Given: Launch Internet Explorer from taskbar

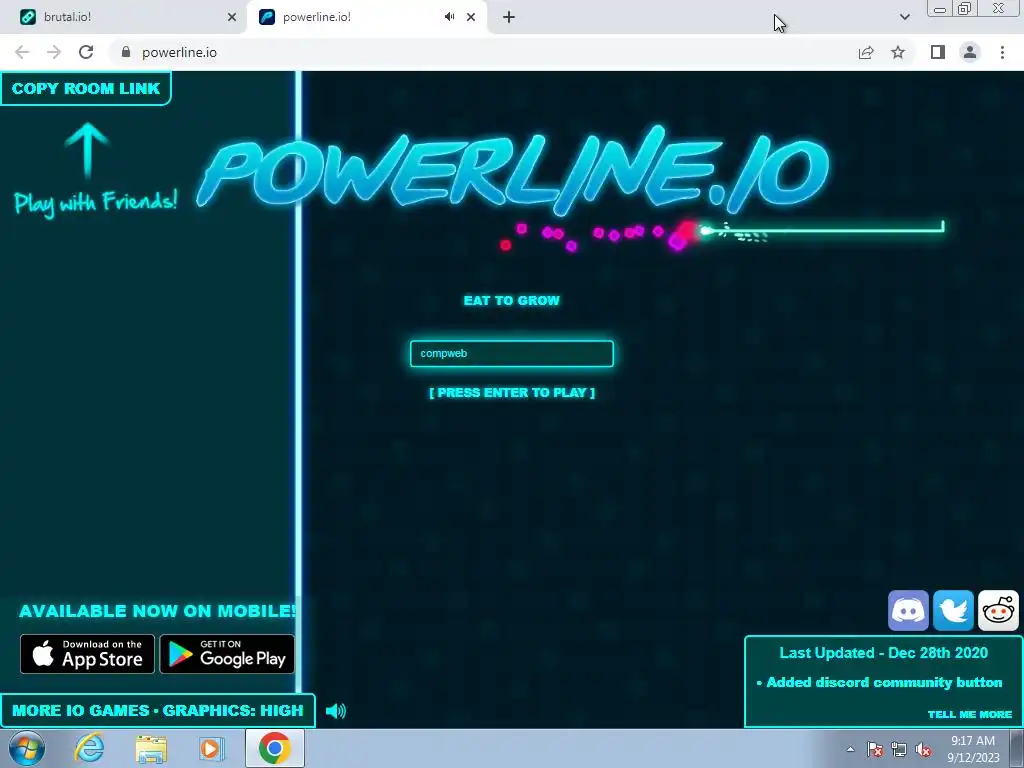Looking at the screenshot, I should [89, 748].
